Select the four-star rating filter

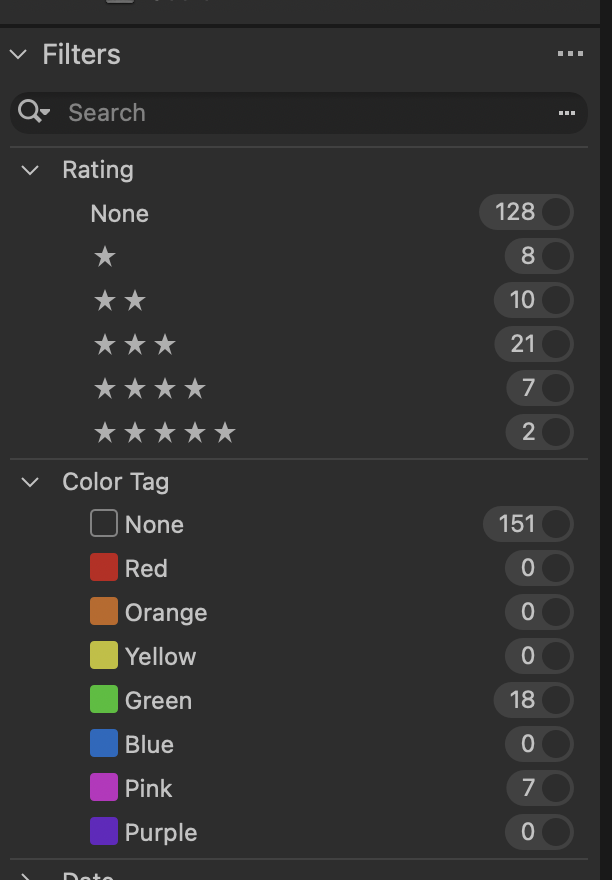coord(149,389)
